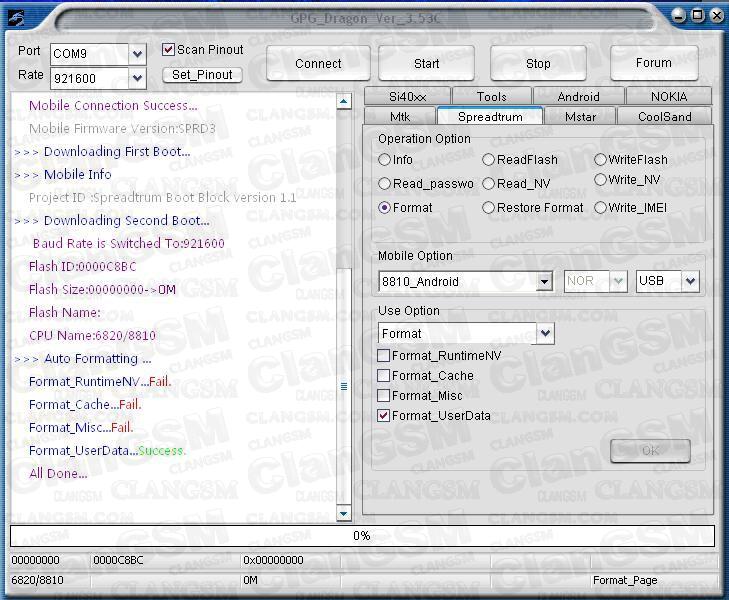Open the Rate 921600 dropdown
The height and width of the screenshot is (600, 729).
click(x=137, y=78)
